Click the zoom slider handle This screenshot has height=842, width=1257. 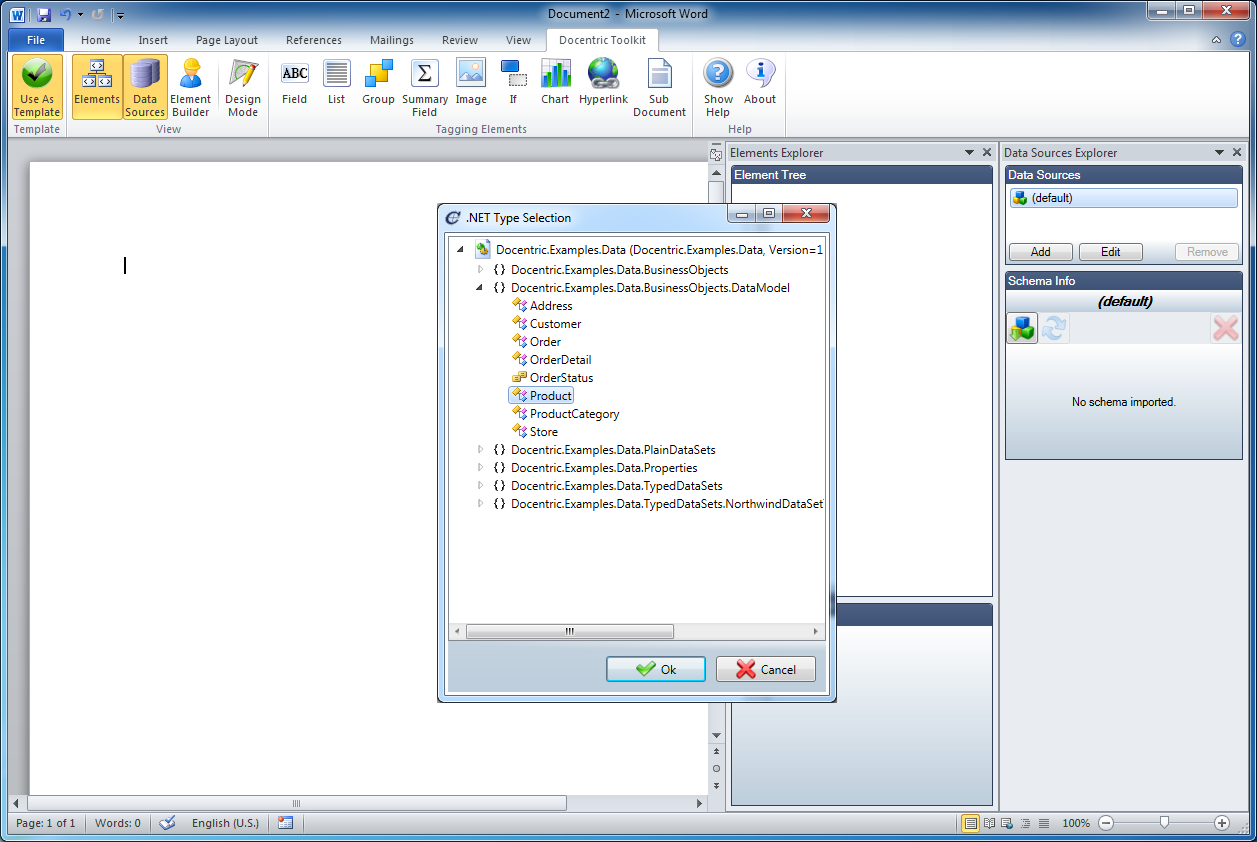[1164, 822]
